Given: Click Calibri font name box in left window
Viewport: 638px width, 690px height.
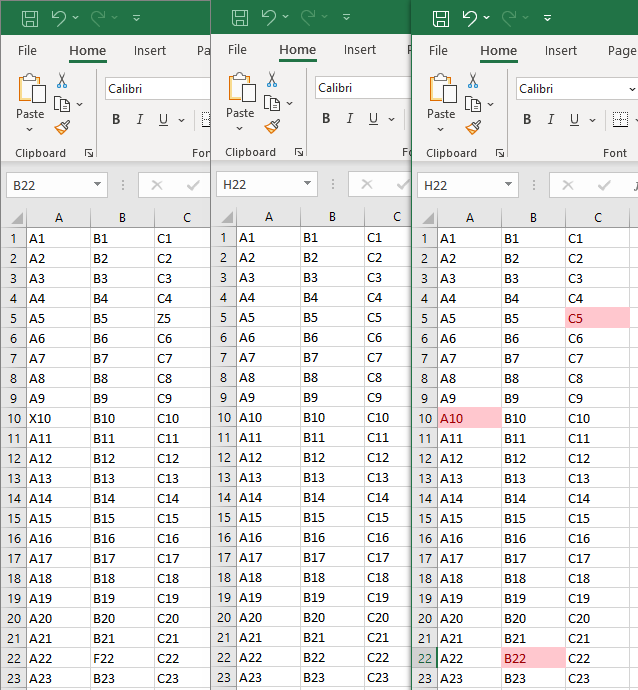Looking at the screenshot, I should [x=158, y=89].
